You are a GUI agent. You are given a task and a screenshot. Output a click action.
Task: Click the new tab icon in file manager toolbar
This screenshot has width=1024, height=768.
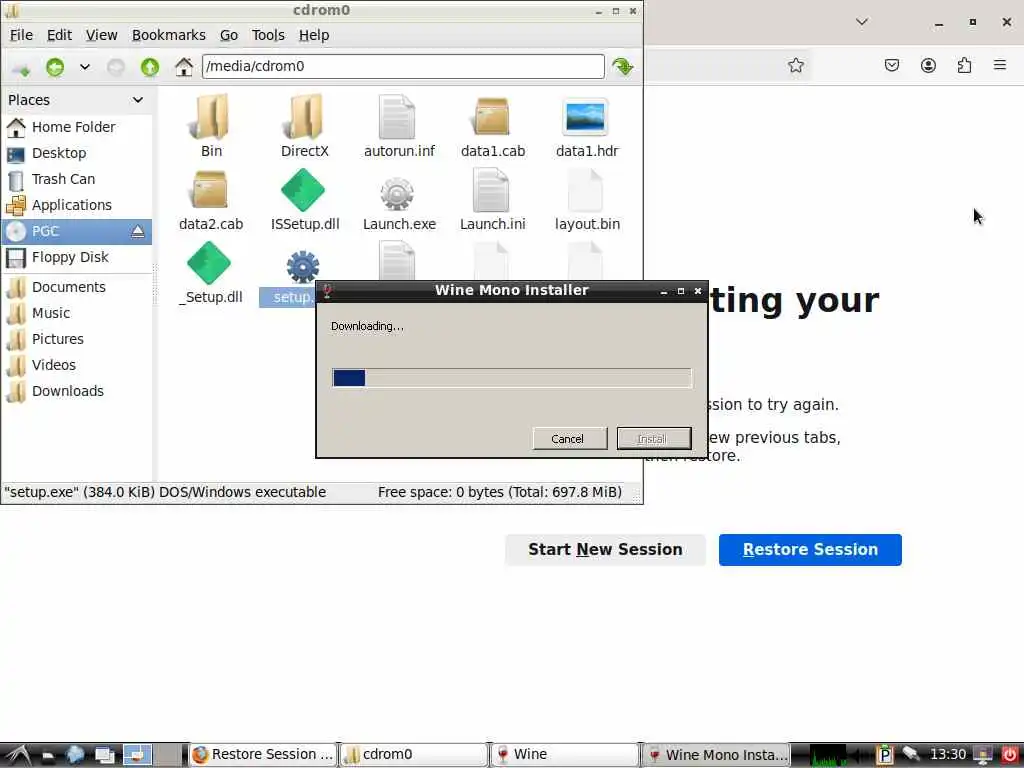(x=21, y=68)
